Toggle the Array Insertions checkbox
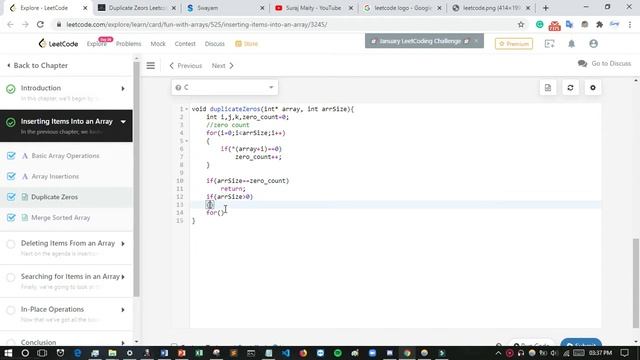640x360 pixels. tap(11, 176)
